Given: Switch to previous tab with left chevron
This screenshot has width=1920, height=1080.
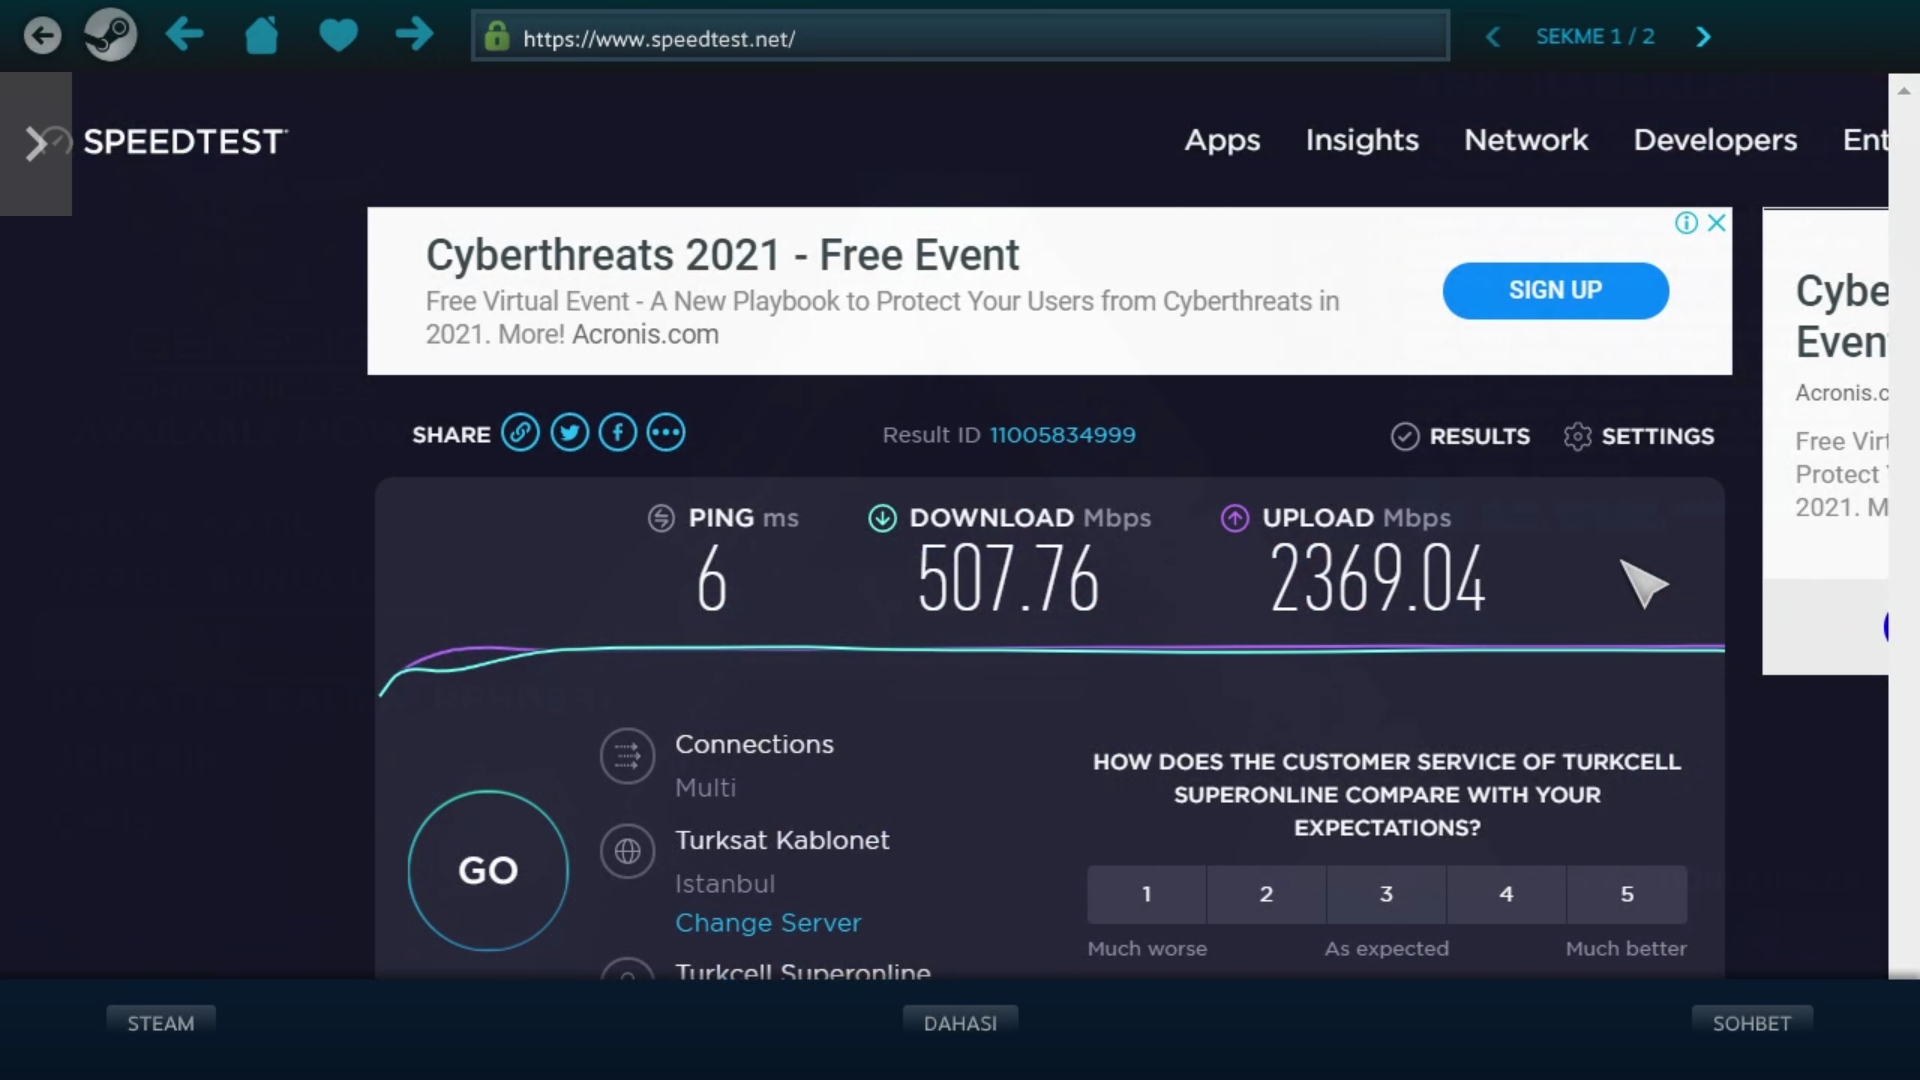Looking at the screenshot, I should (x=1492, y=37).
